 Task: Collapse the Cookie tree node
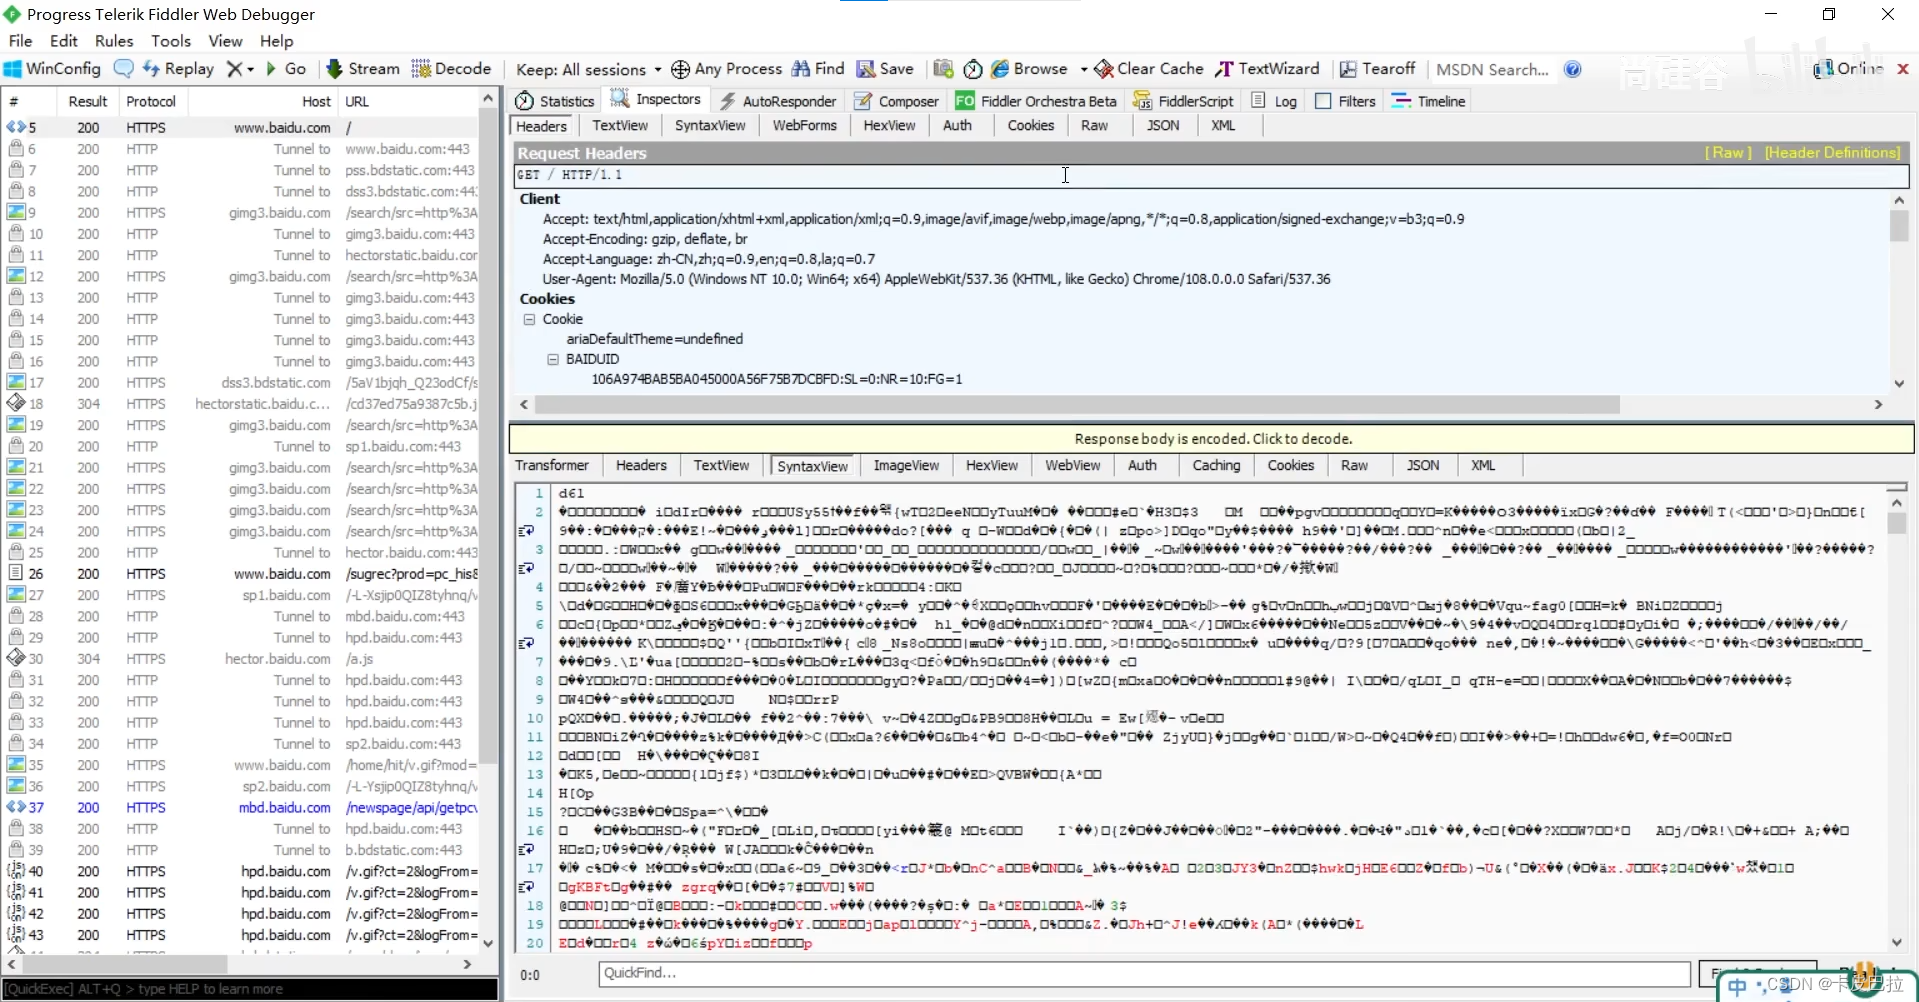[529, 319]
